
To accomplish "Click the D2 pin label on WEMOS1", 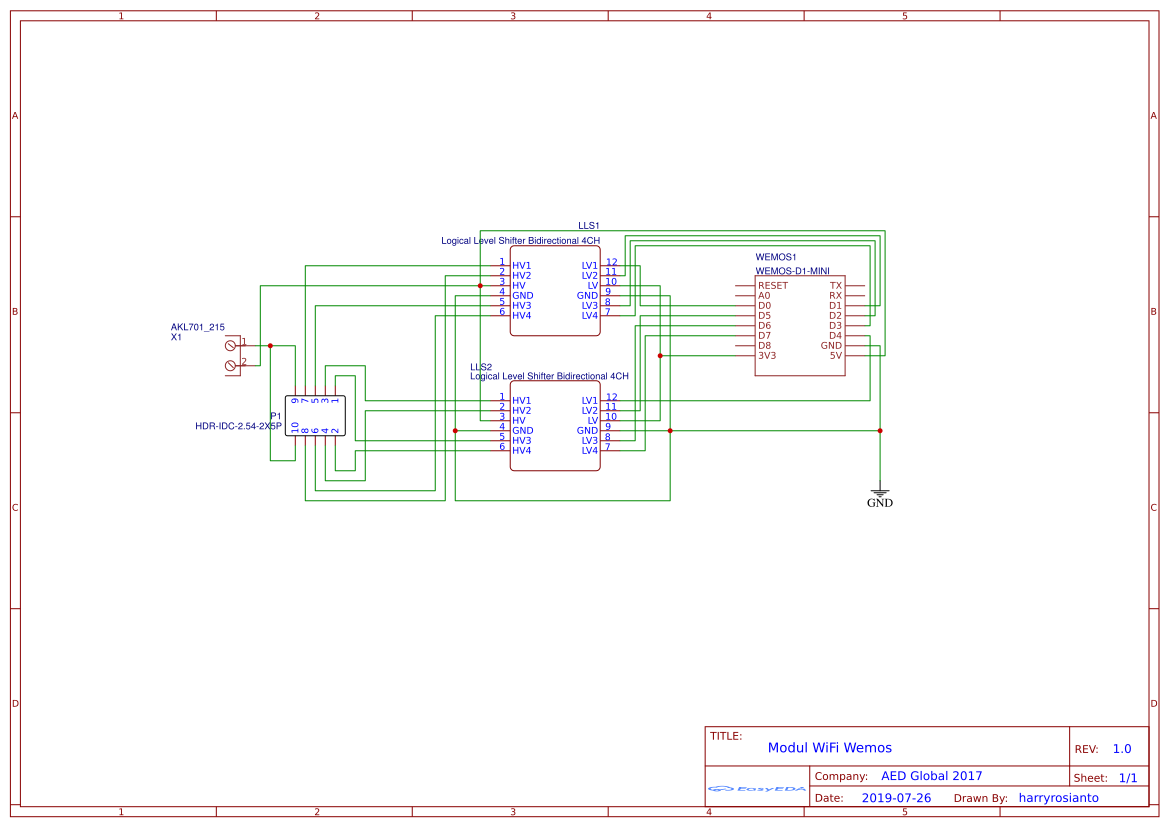I will (x=836, y=316).
